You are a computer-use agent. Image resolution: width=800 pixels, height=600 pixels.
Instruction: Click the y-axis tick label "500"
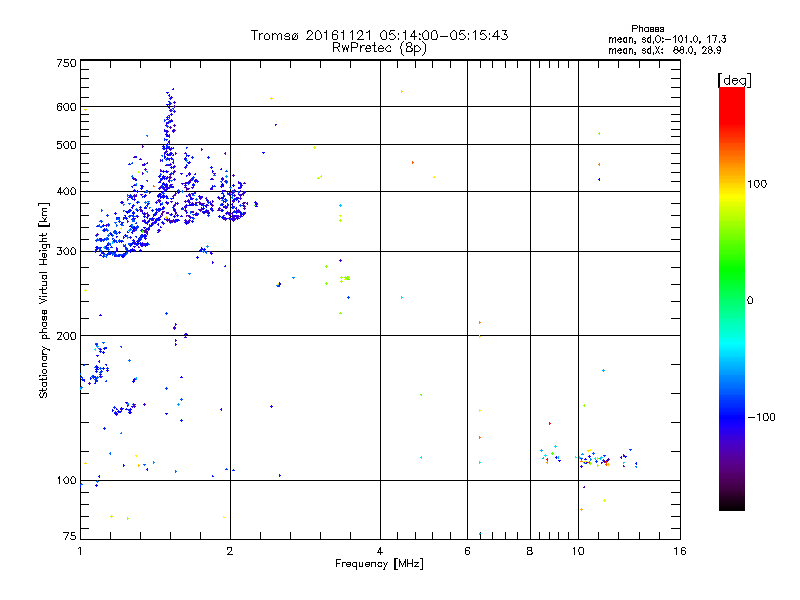point(66,145)
